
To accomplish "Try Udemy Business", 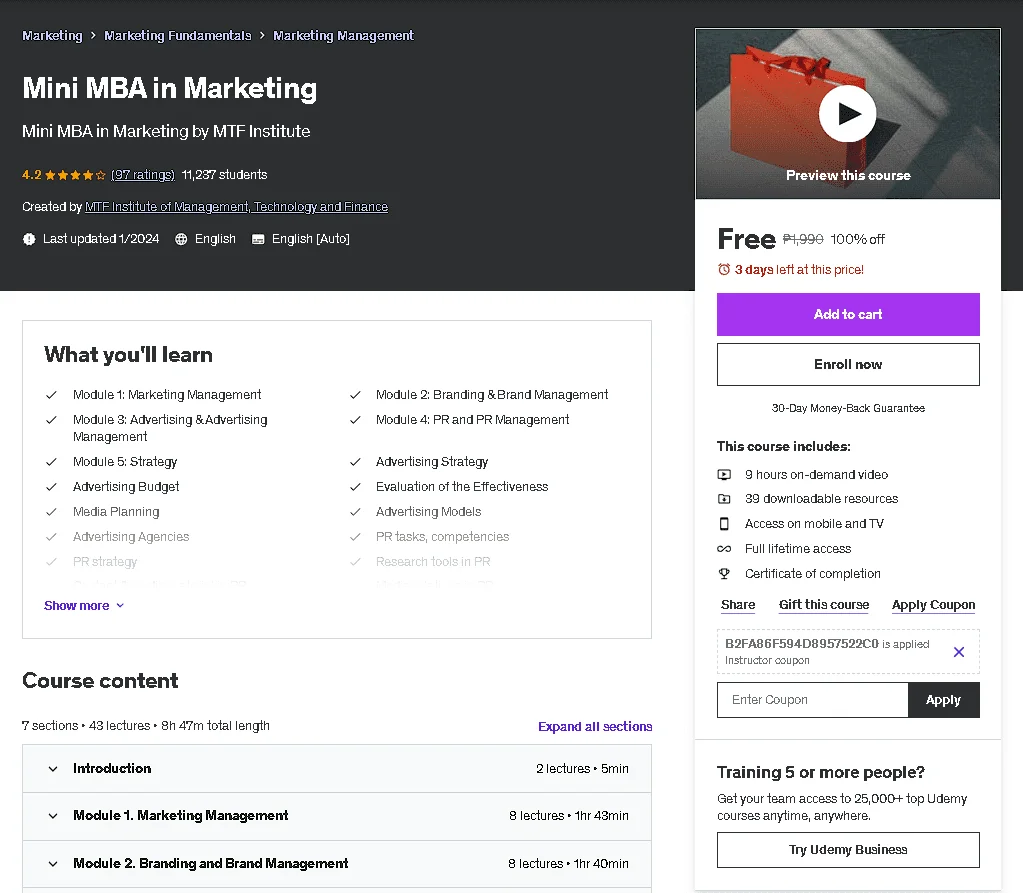I will click(848, 850).
